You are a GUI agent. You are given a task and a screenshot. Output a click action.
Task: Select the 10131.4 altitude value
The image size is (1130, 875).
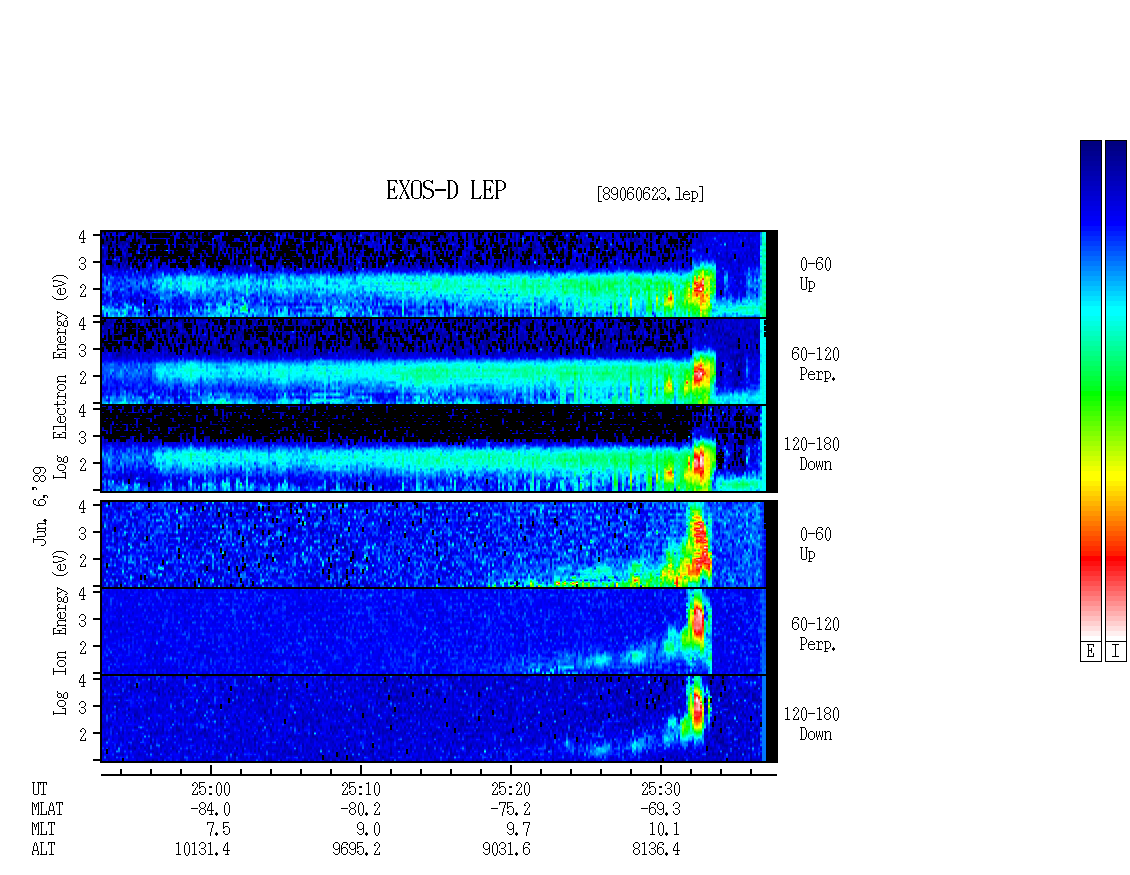click(x=203, y=850)
